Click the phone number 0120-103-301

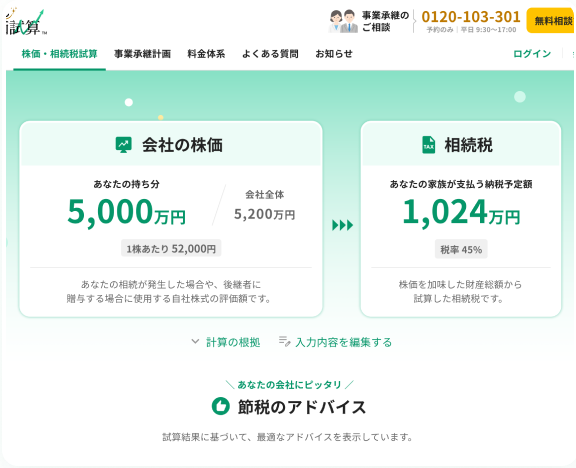[x=471, y=17]
